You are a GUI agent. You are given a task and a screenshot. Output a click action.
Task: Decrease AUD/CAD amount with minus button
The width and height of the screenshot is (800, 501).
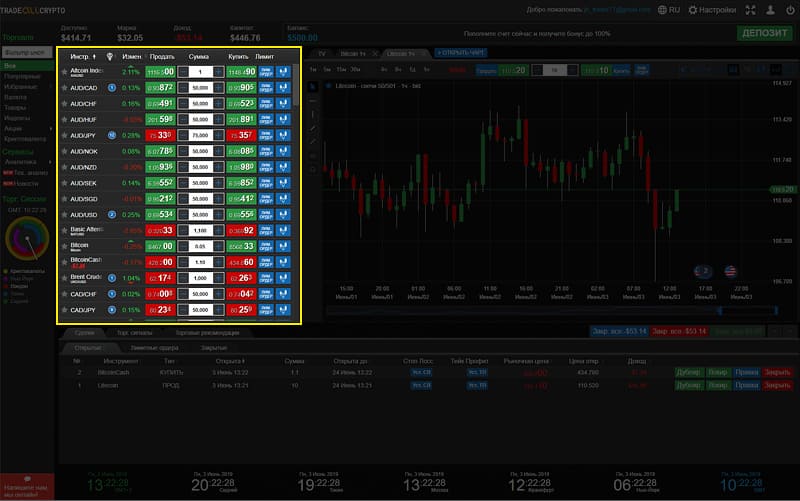tap(183, 88)
